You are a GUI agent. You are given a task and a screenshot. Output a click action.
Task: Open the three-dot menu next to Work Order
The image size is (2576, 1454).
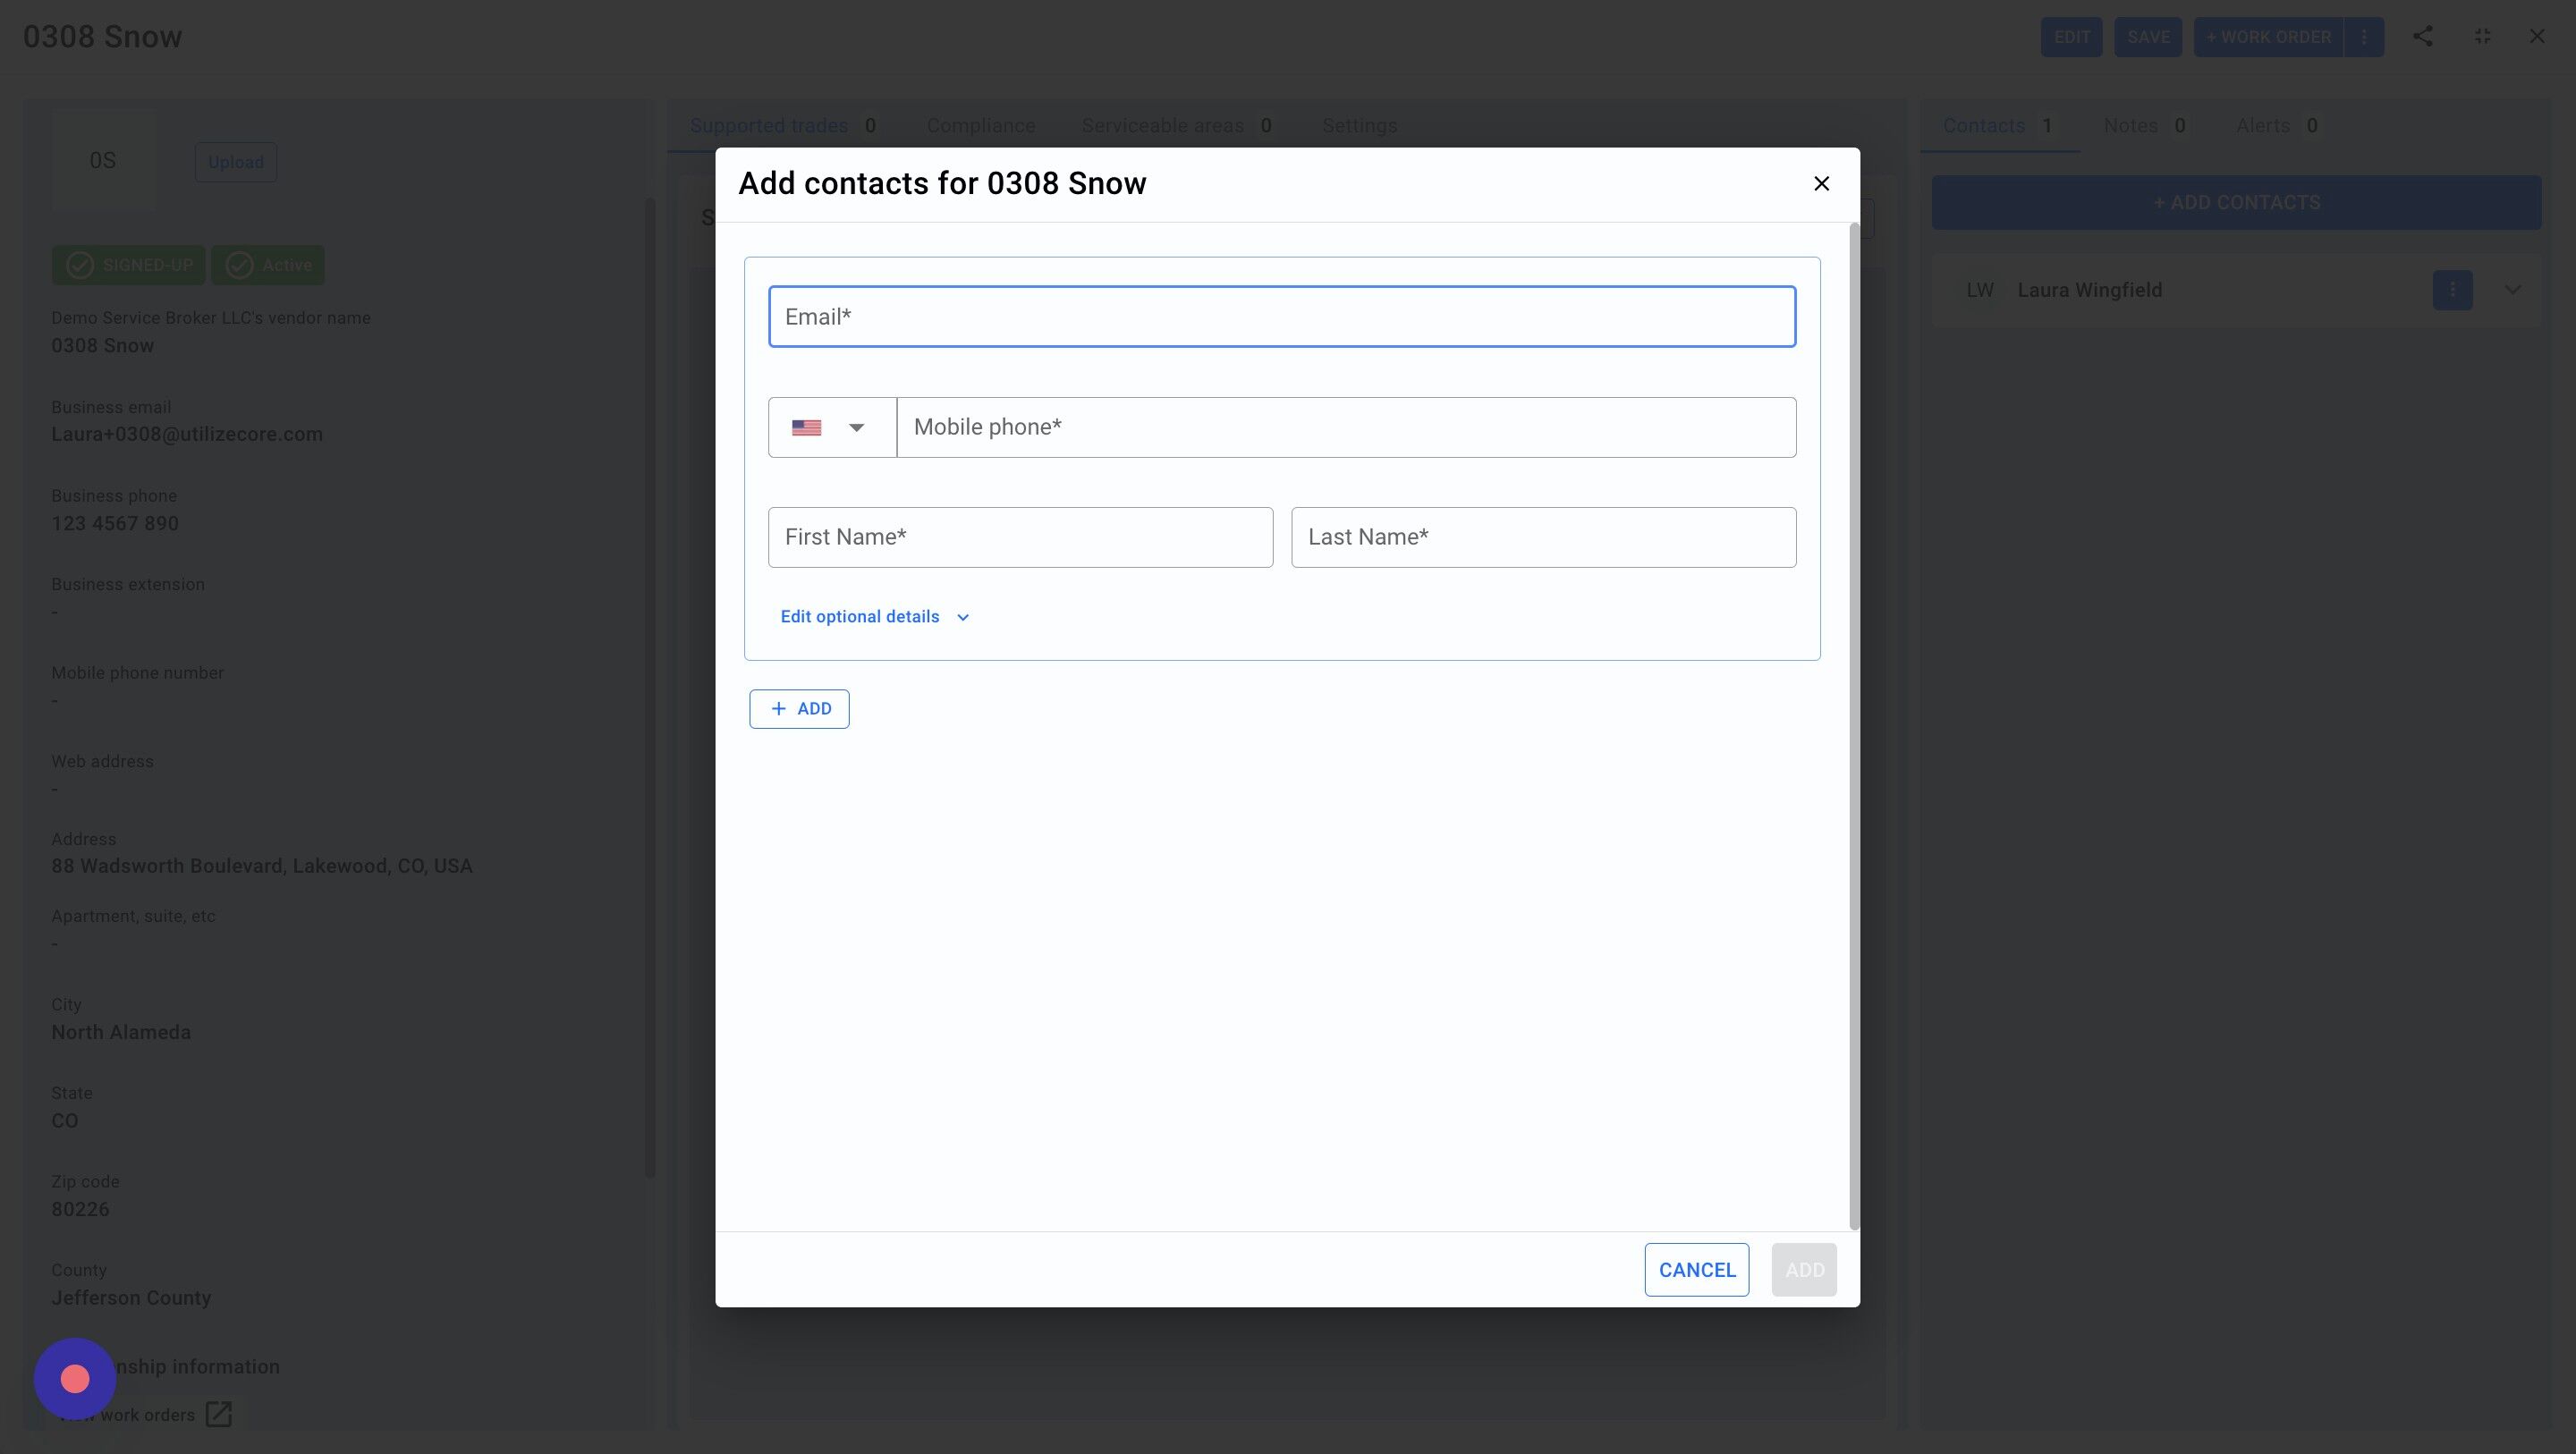(x=2364, y=37)
